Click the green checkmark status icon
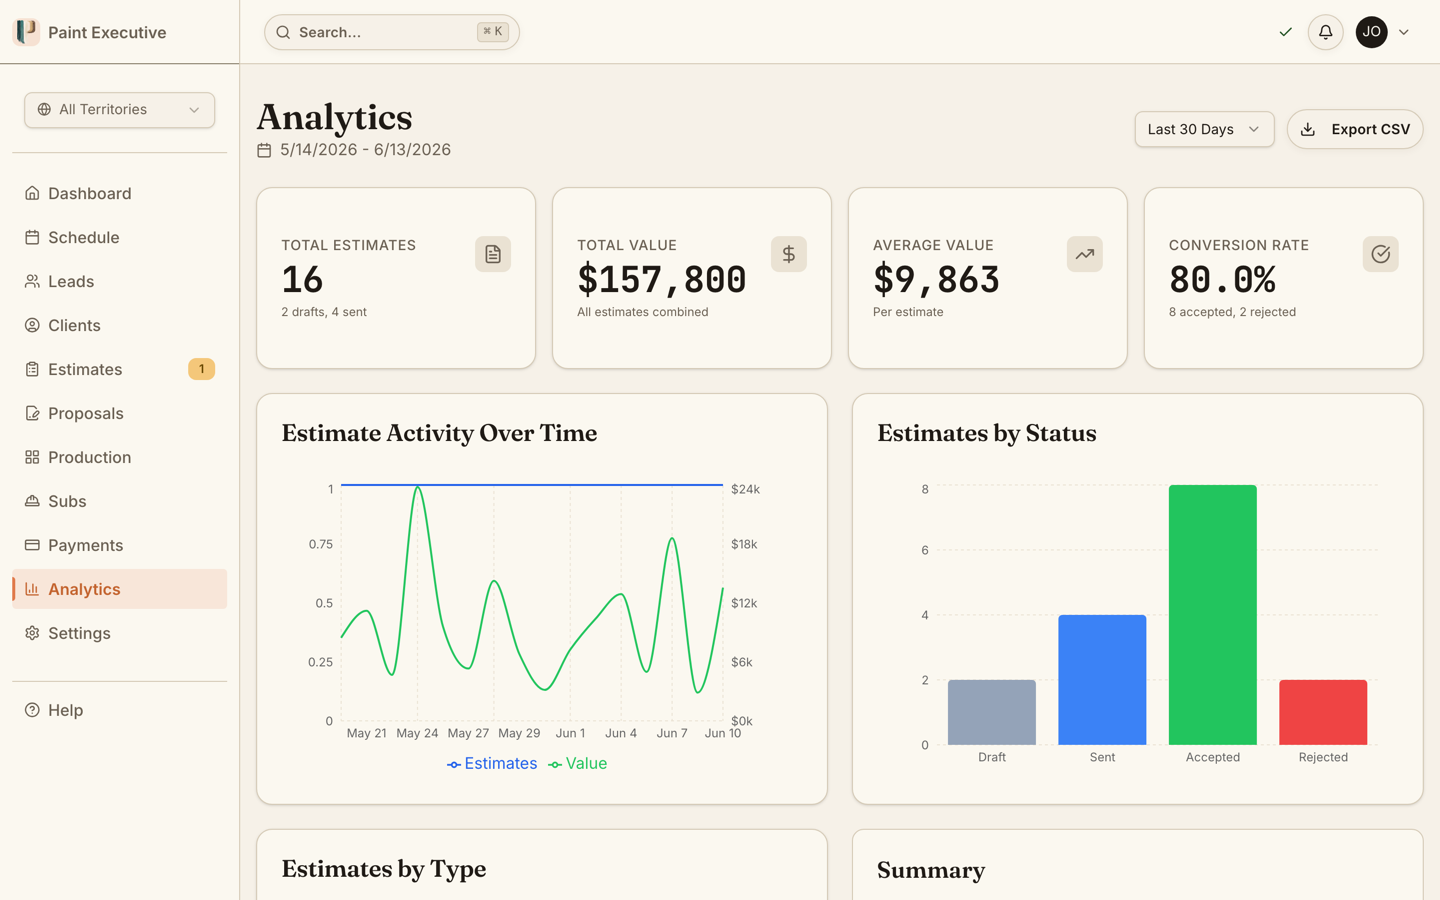This screenshot has width=1440, height=900. coord(1285,32)
